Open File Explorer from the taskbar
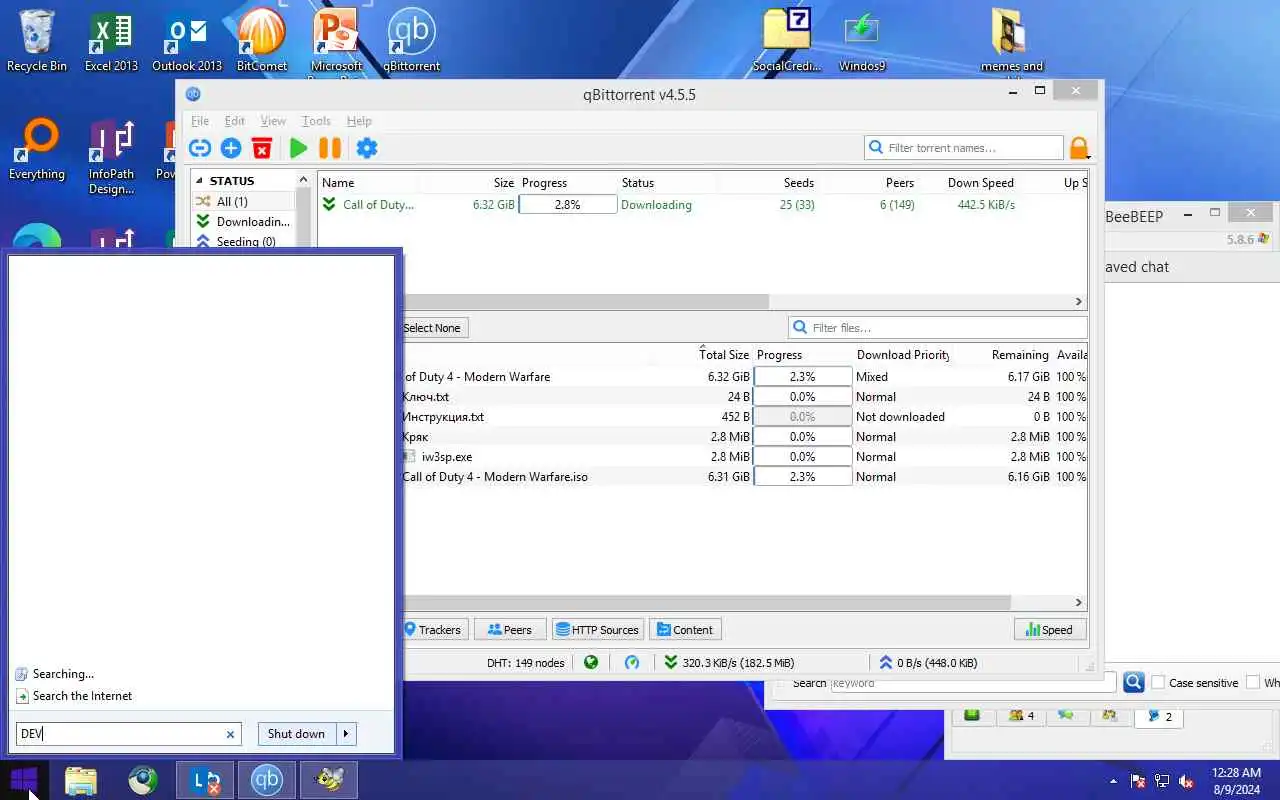1280x800 pixels. coord(81,780)
